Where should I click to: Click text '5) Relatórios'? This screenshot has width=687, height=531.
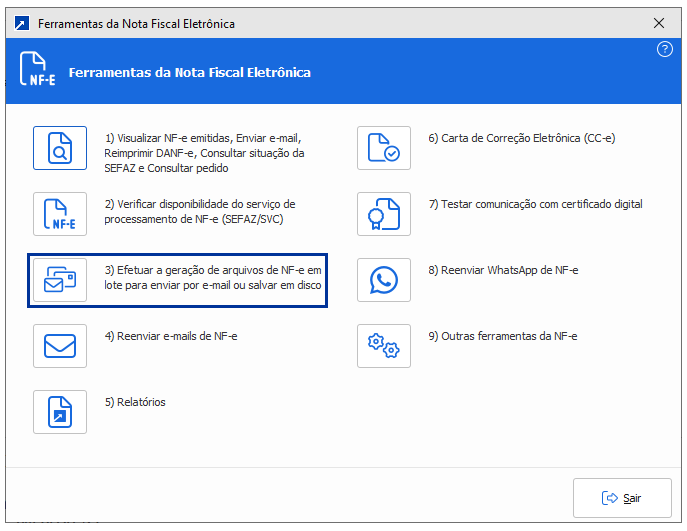[x=135, y=402]
